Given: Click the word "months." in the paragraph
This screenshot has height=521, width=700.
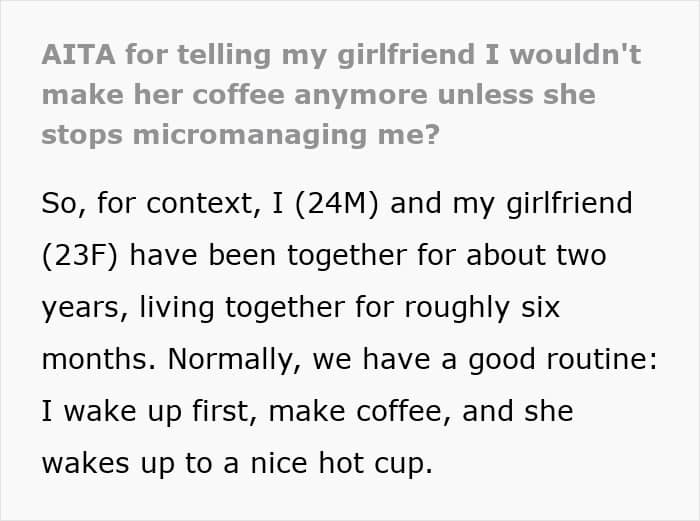Looking at the screenshot, I should point(99,359).
